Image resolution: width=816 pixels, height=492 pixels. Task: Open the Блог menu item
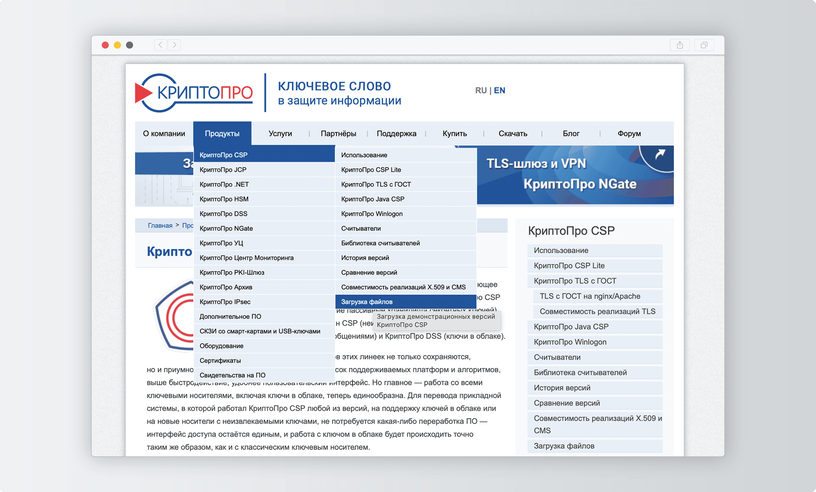point(571,133)
